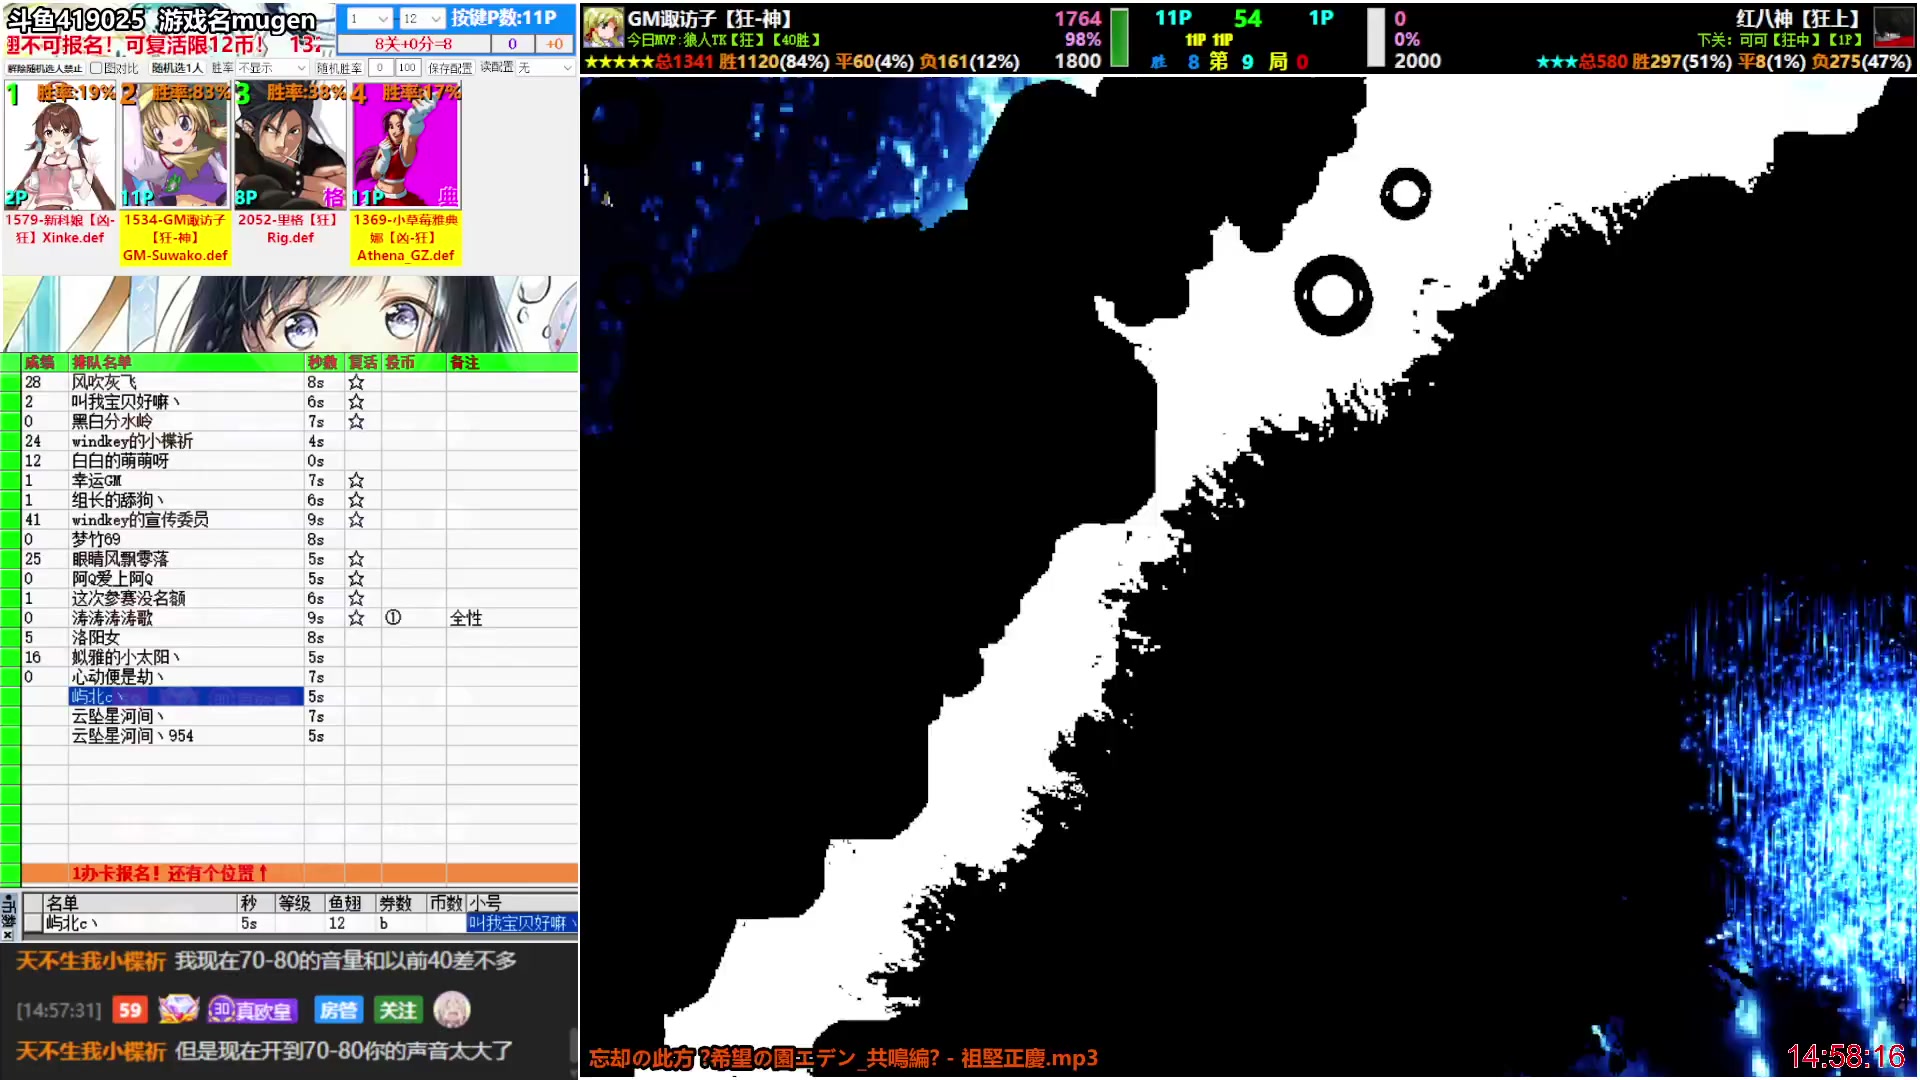This screenshot has width=1920, height=1080.
Task: Select queue row 黑白分水岭
Action: (x=186, y=422)
